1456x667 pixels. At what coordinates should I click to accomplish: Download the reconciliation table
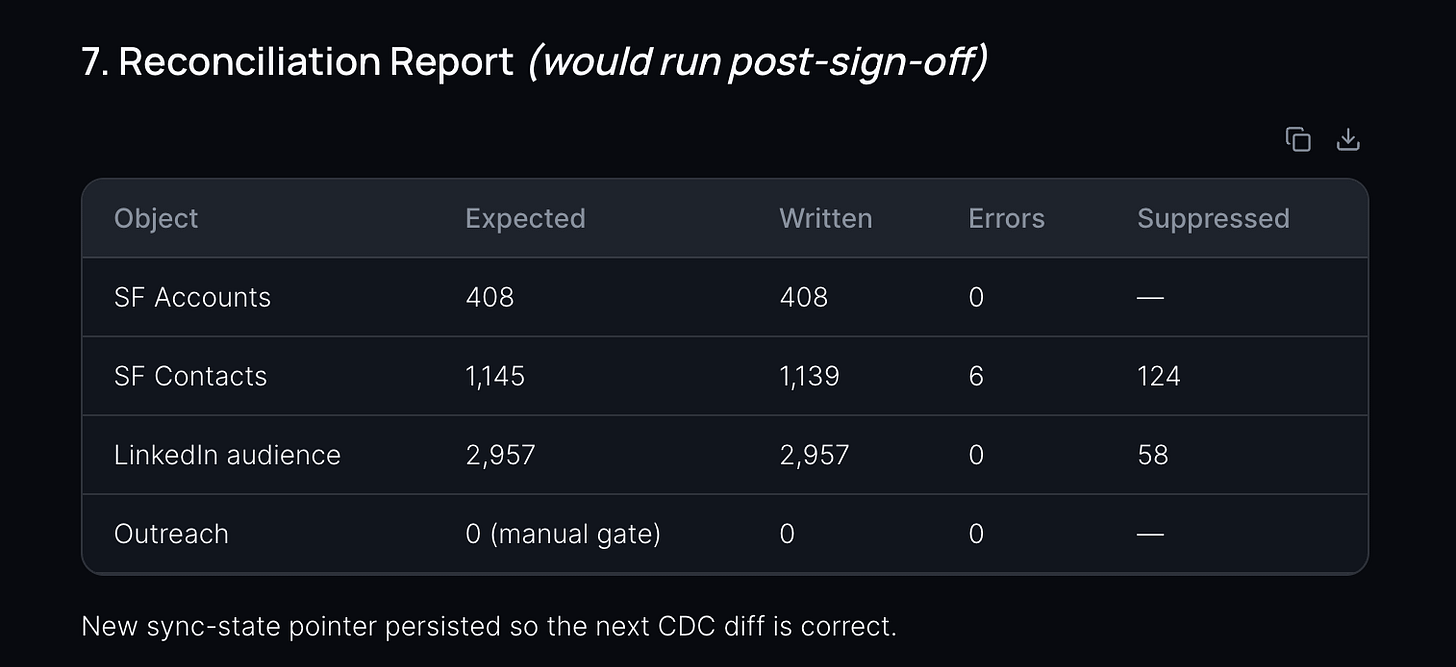coord(1348,140)
